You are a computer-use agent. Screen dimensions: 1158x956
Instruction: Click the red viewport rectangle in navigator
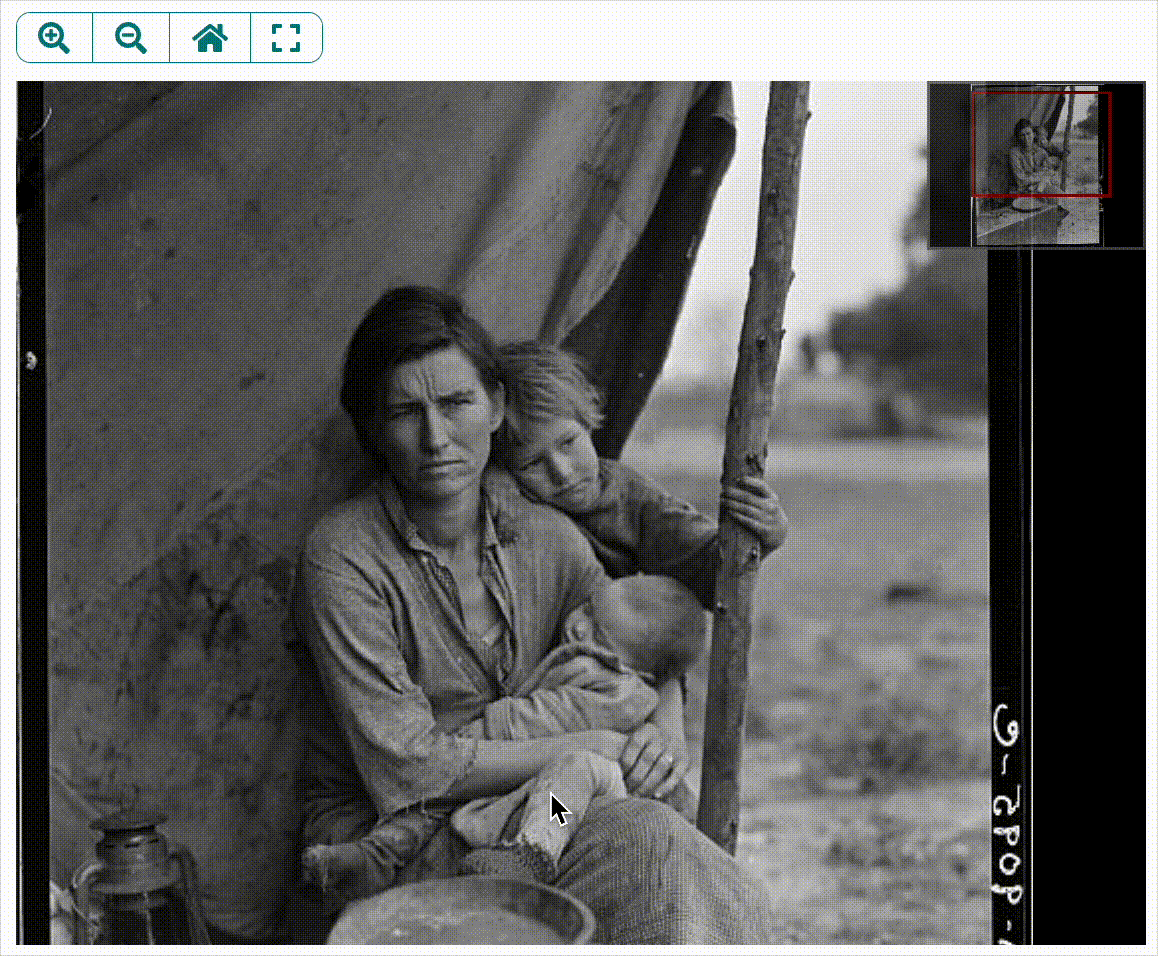pyautogui.click(x=1041, y=144)
